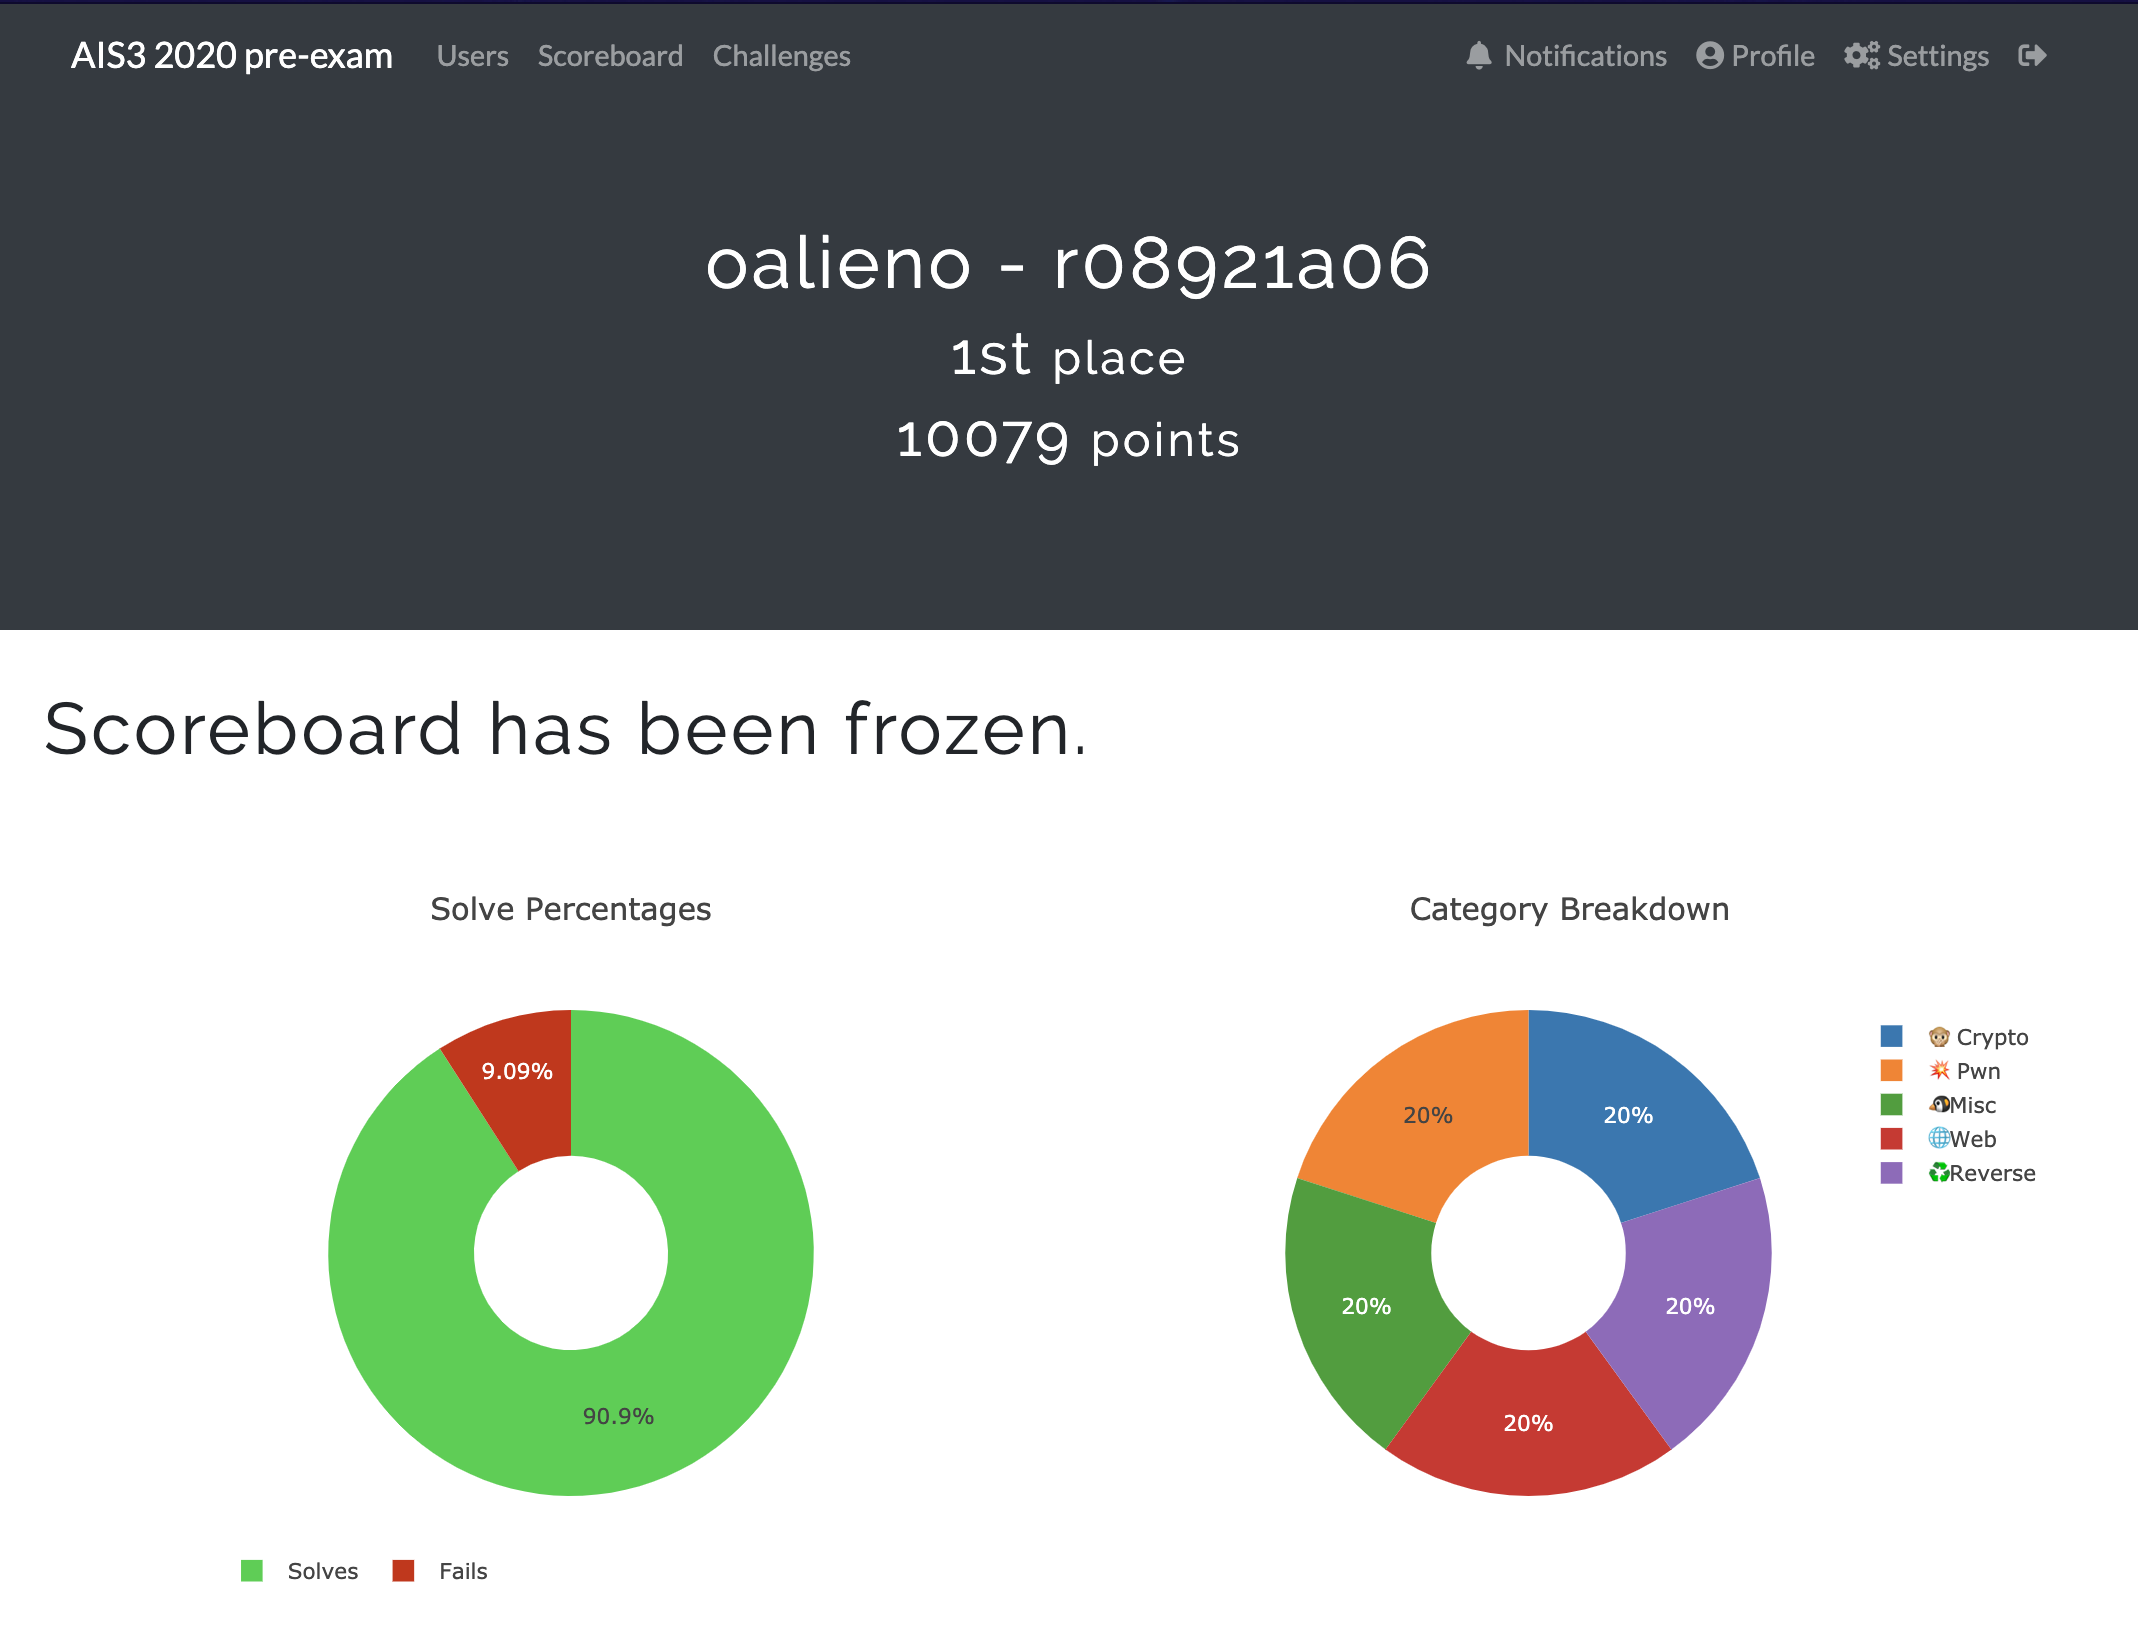Click the Settings gear icon
This screenshot has height=1644, width=2138.
tap(1862, 55)
